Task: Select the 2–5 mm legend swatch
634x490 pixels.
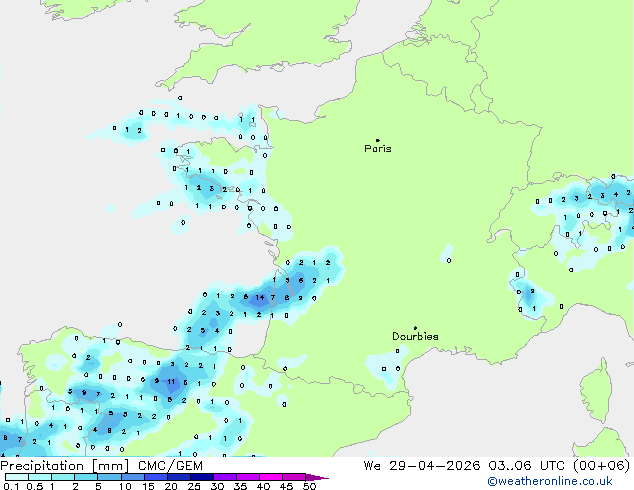Action: [x=86, y=477]
